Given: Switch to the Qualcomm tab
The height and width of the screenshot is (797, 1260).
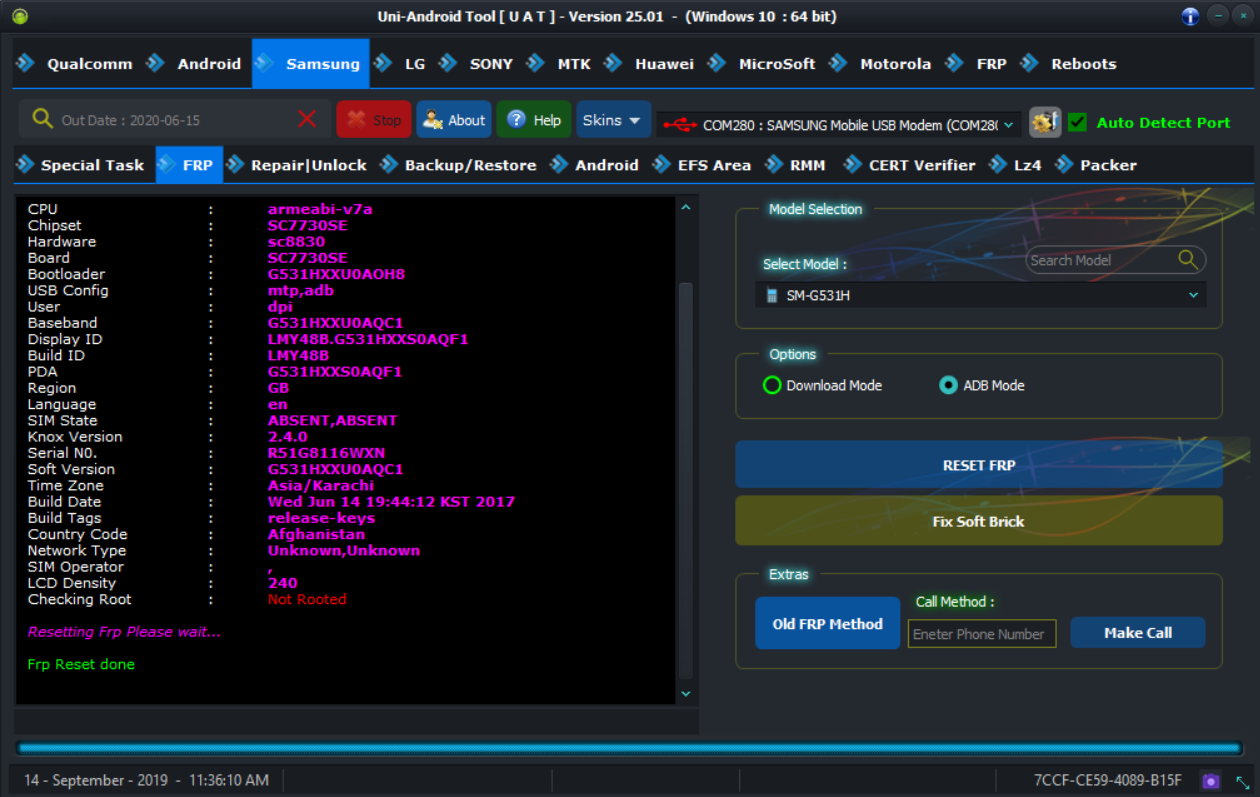Looking at the screenshot, I should coord(88,64).
